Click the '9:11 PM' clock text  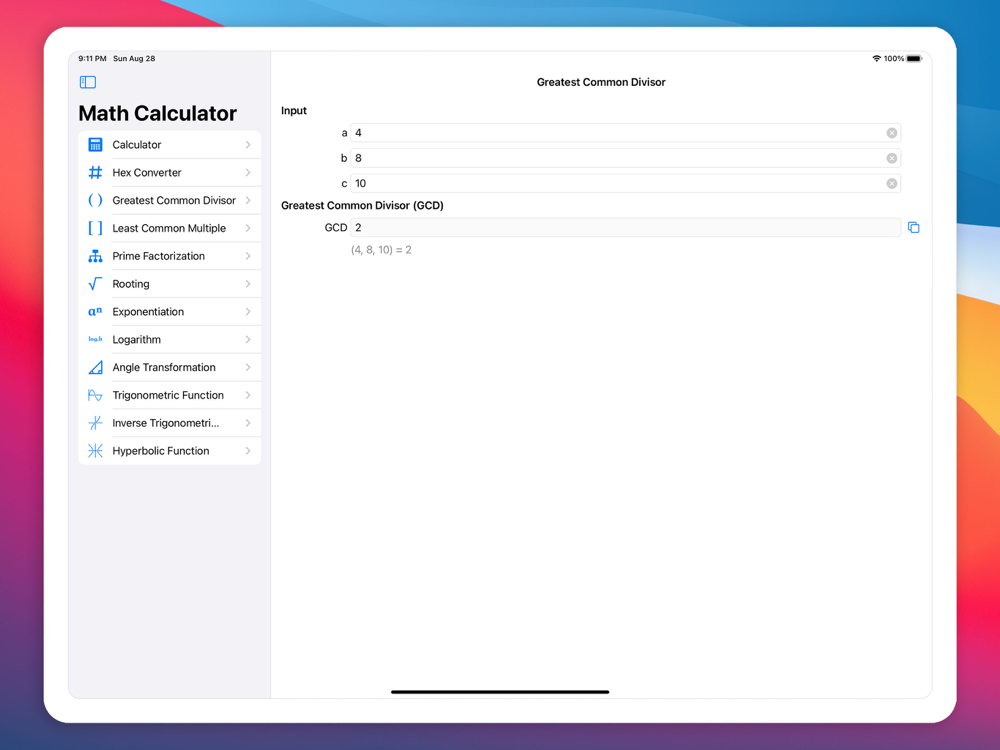(92, 59)
